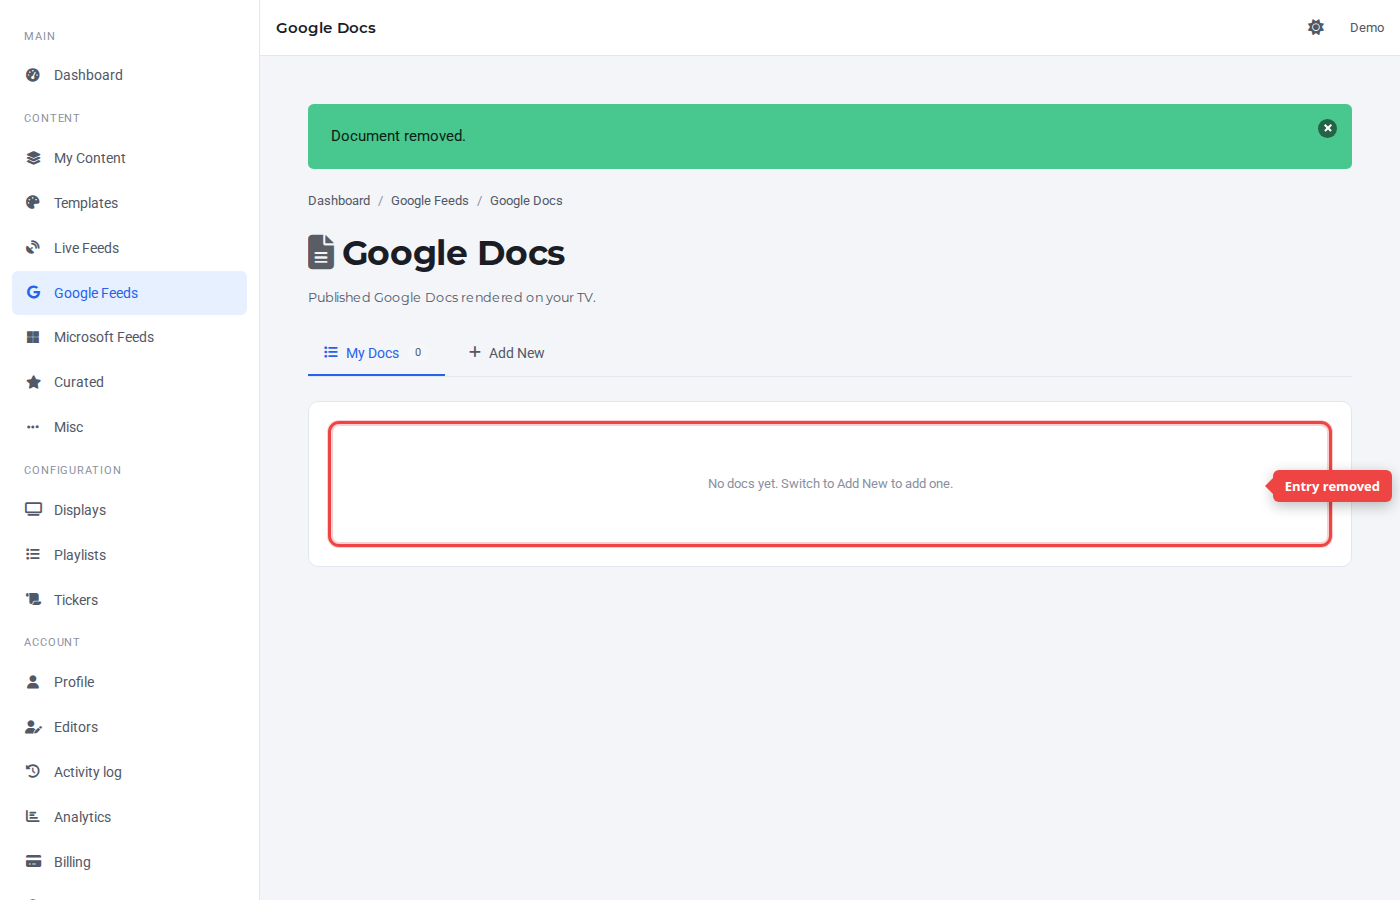This screenshot has height=900, width=1400.
Task: Click the Misc ellipsis icon
Action: pos(33,427)
